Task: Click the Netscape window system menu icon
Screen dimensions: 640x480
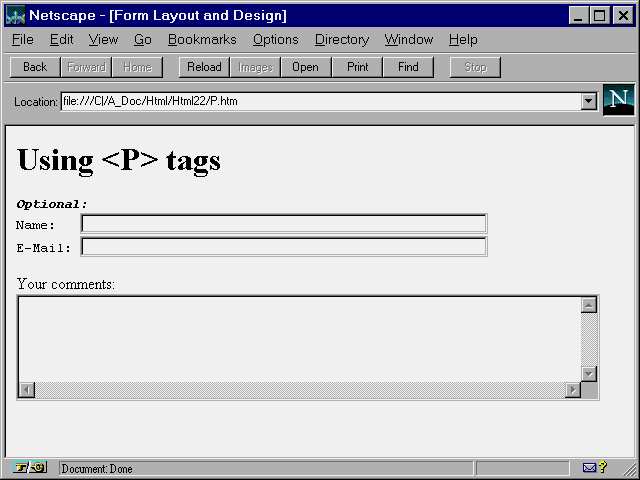Action: (x=15, y=15)
